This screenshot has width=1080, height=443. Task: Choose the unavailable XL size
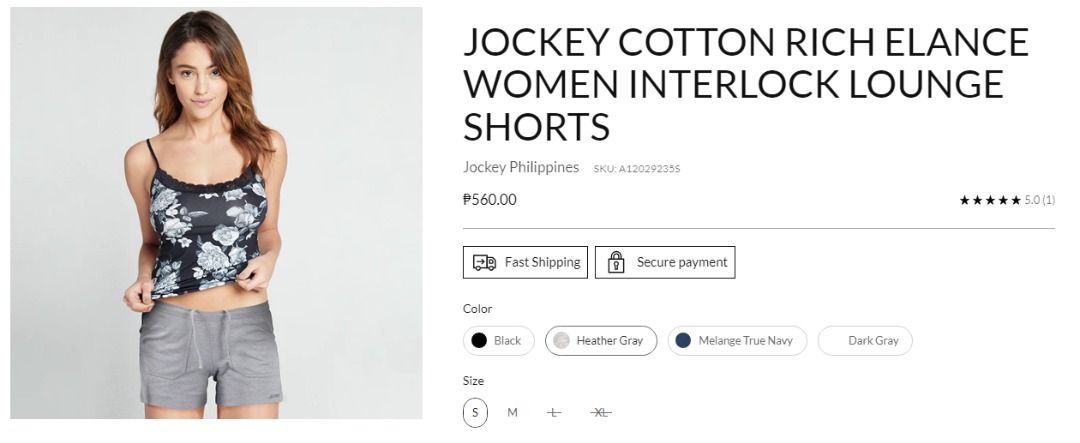[600, 412]
